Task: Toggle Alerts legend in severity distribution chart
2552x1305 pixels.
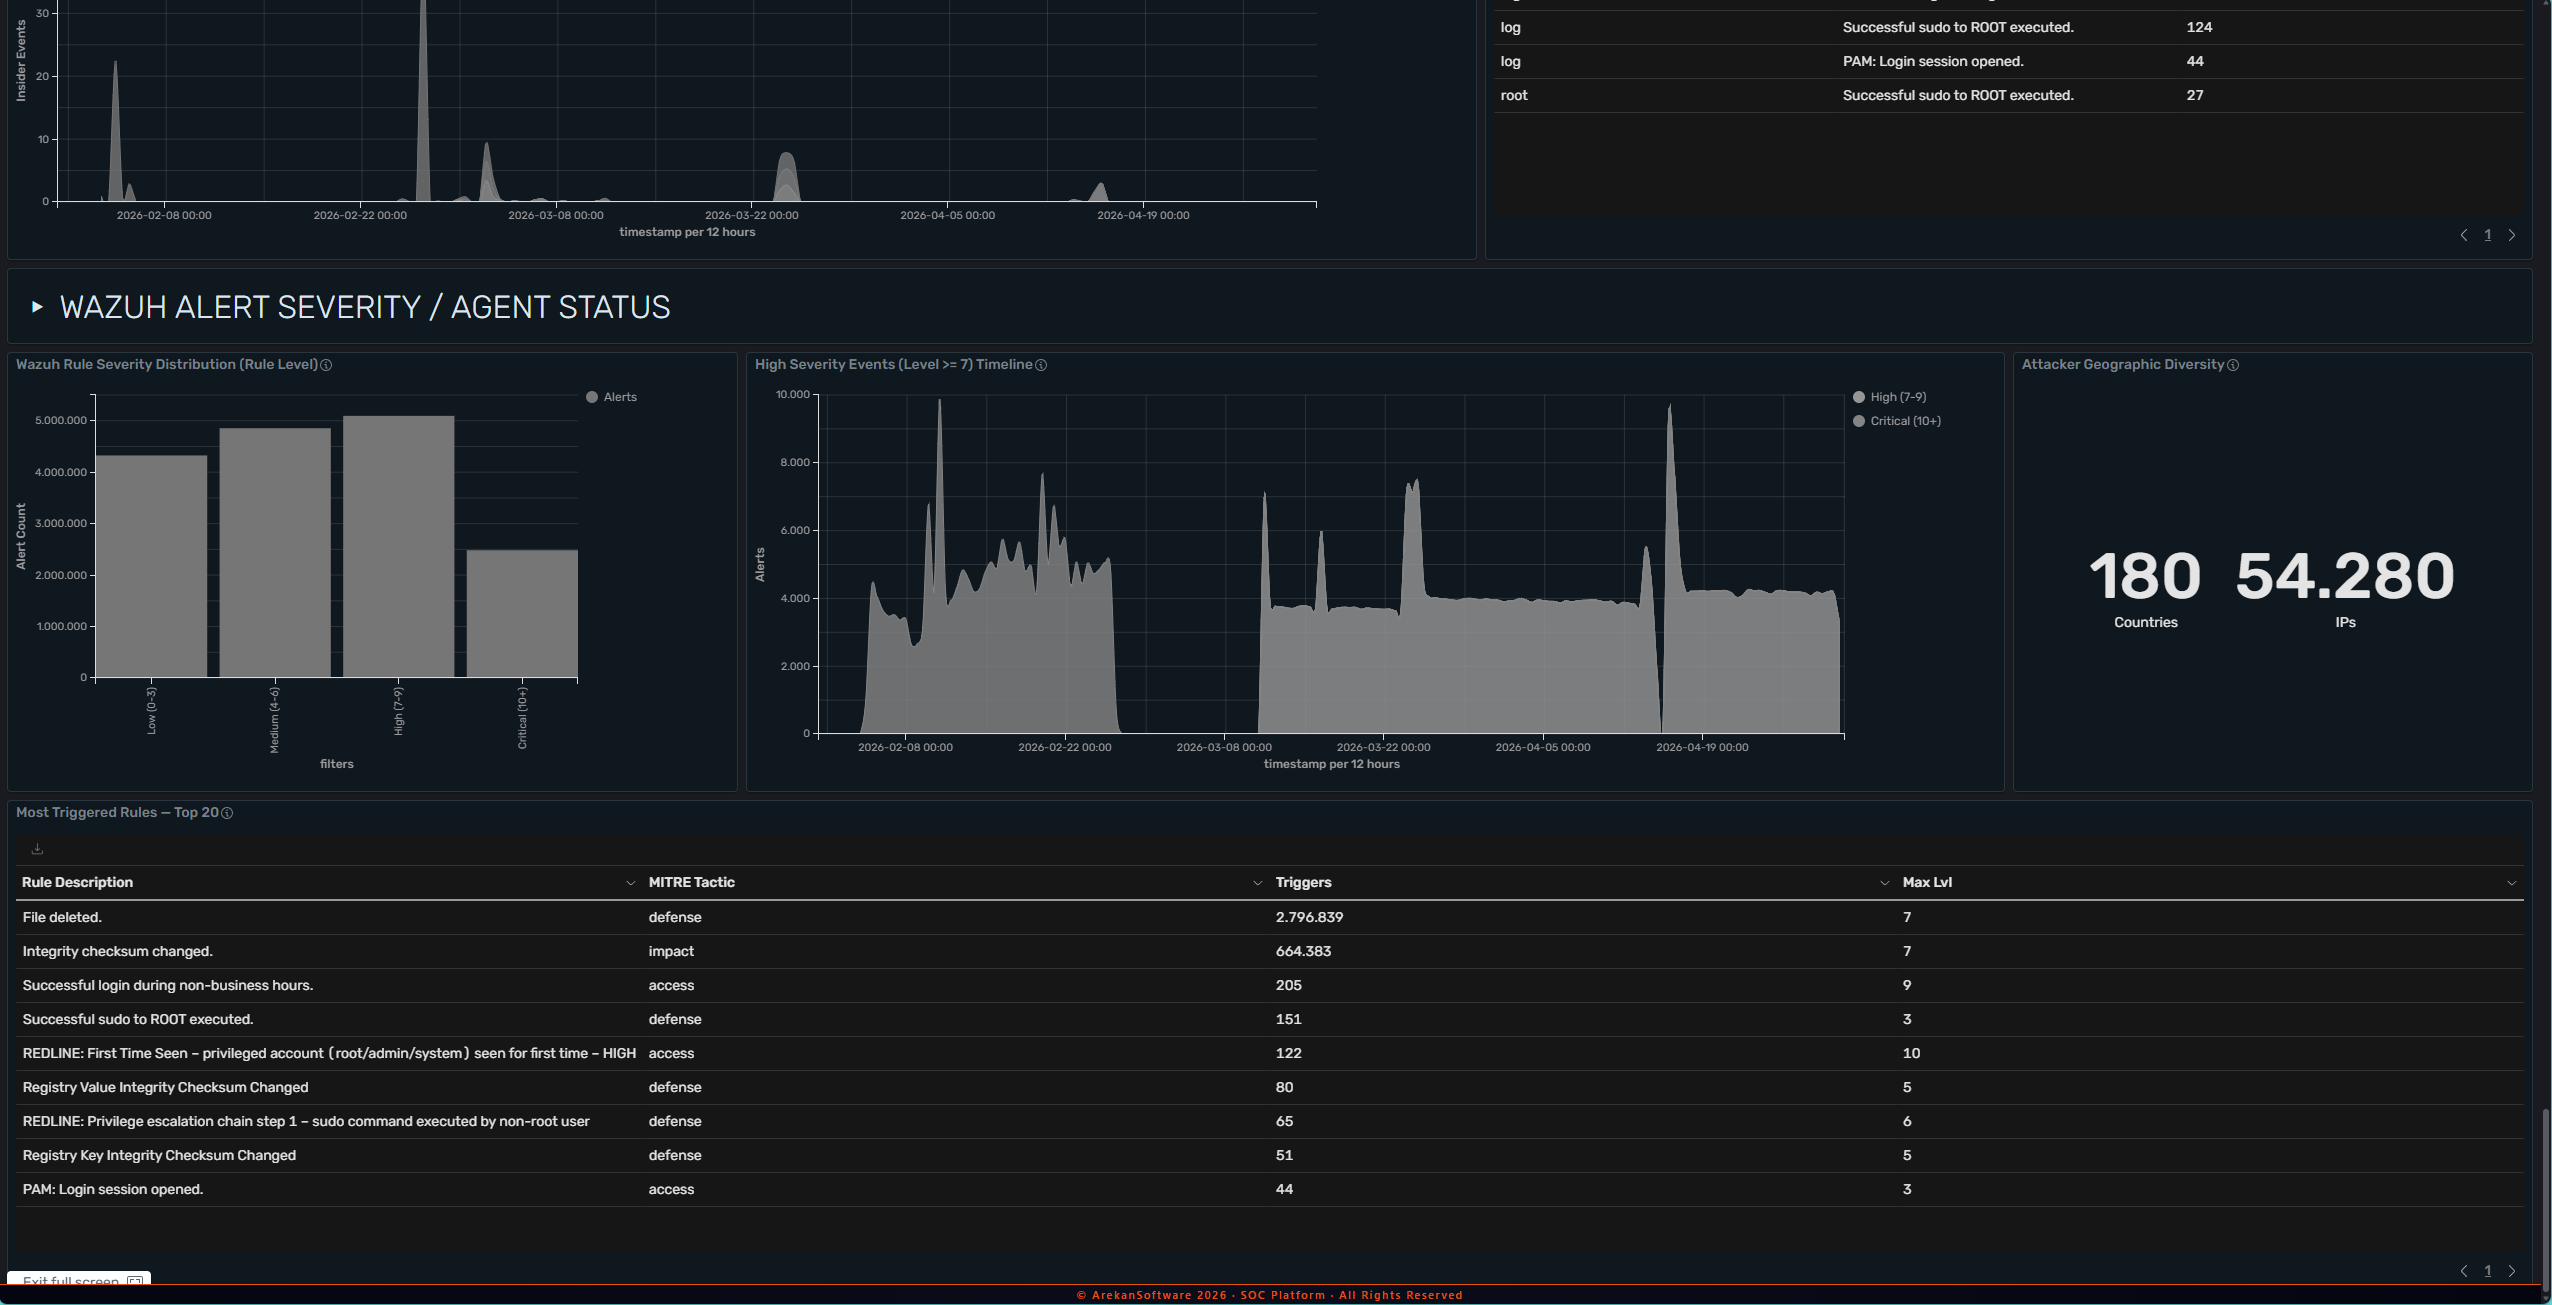Action: (611, 397)
